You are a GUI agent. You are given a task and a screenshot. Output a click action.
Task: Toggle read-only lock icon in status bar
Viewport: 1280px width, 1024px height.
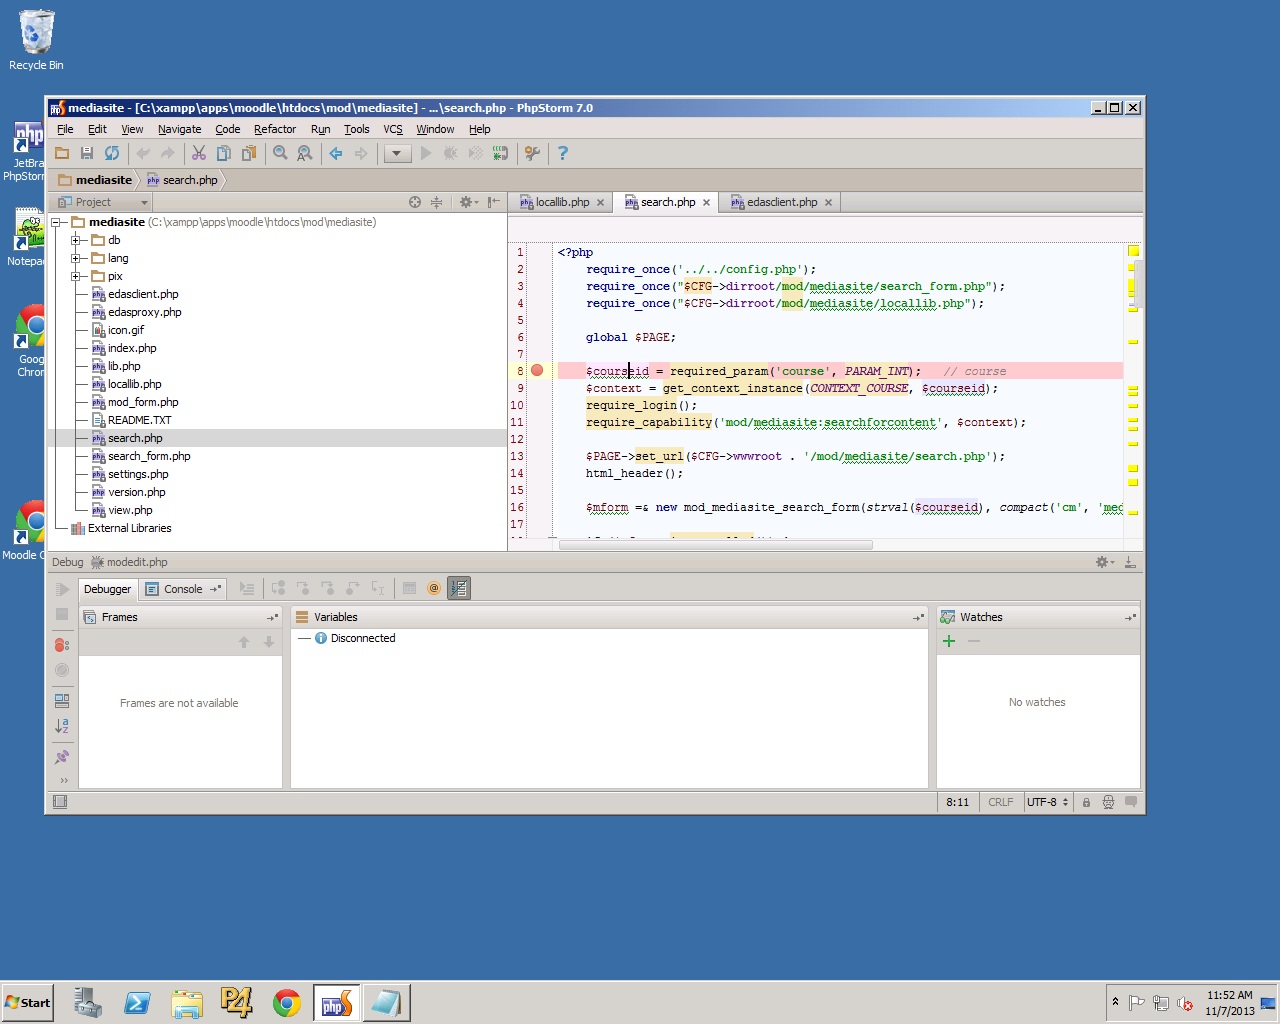[x=1086, y=802]
